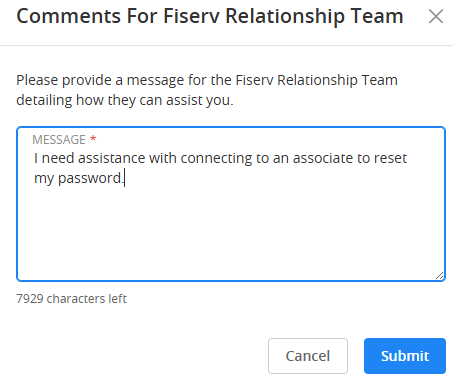Place cursor in the word 'connecting'
The width and height of the screenshot is (453, 384).
coord(216,159)
